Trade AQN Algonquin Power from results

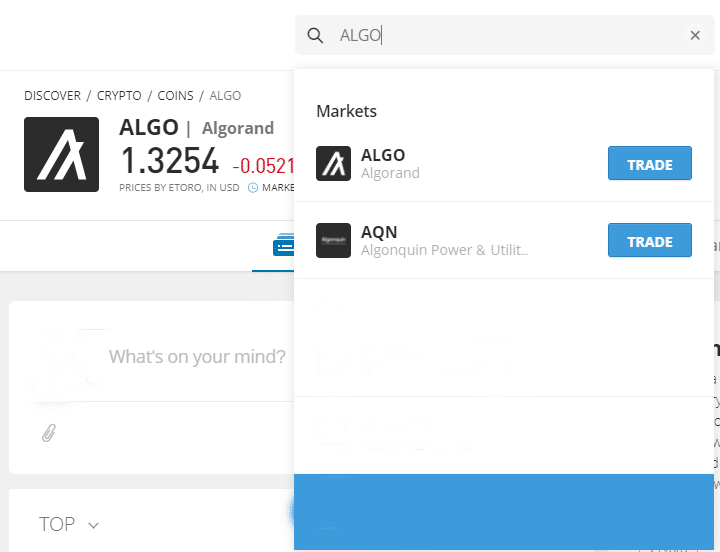[x=650, y=240]
